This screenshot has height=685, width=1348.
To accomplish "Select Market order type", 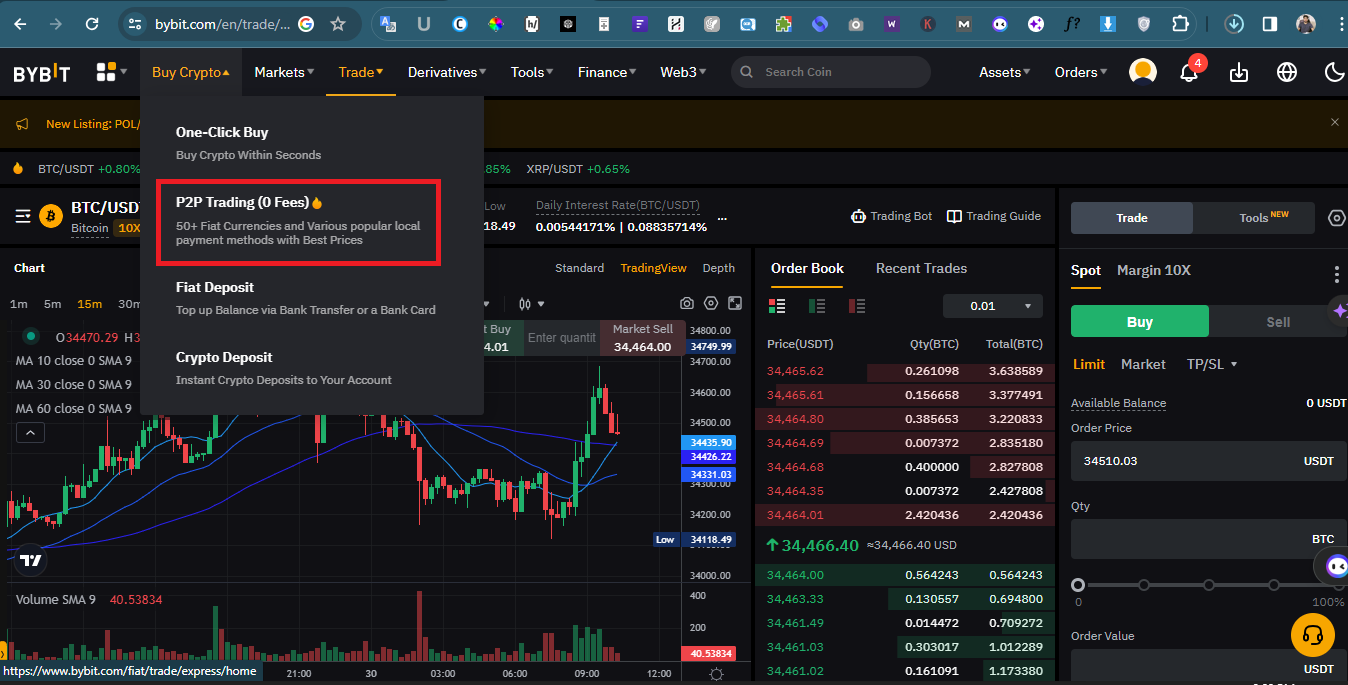I will (x=1143, y=364).
